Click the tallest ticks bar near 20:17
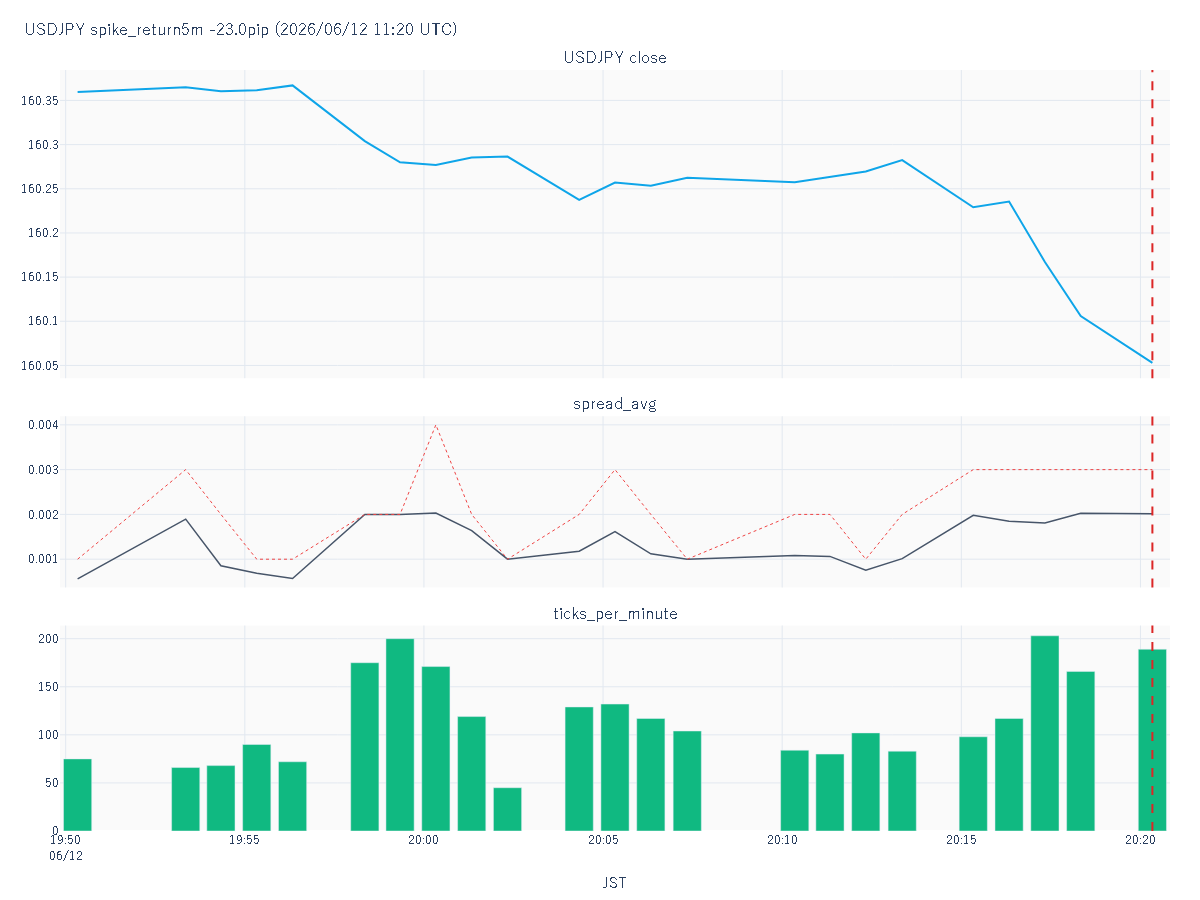 tap(1045, 733)
